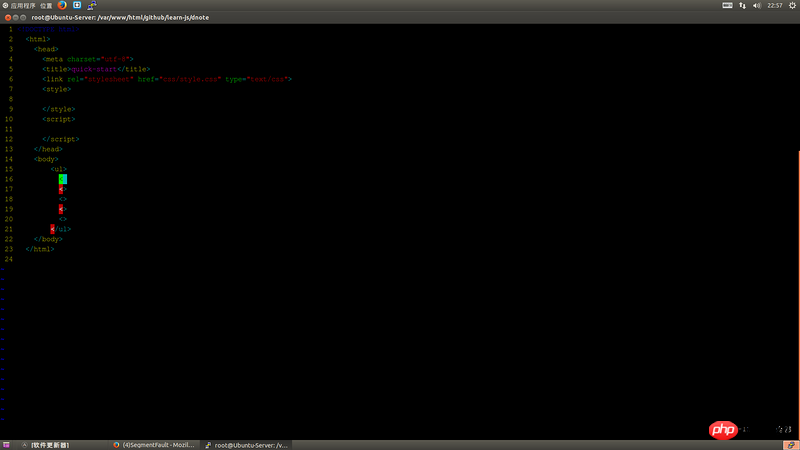Click the opening <ul> tag

pos(59,169)
